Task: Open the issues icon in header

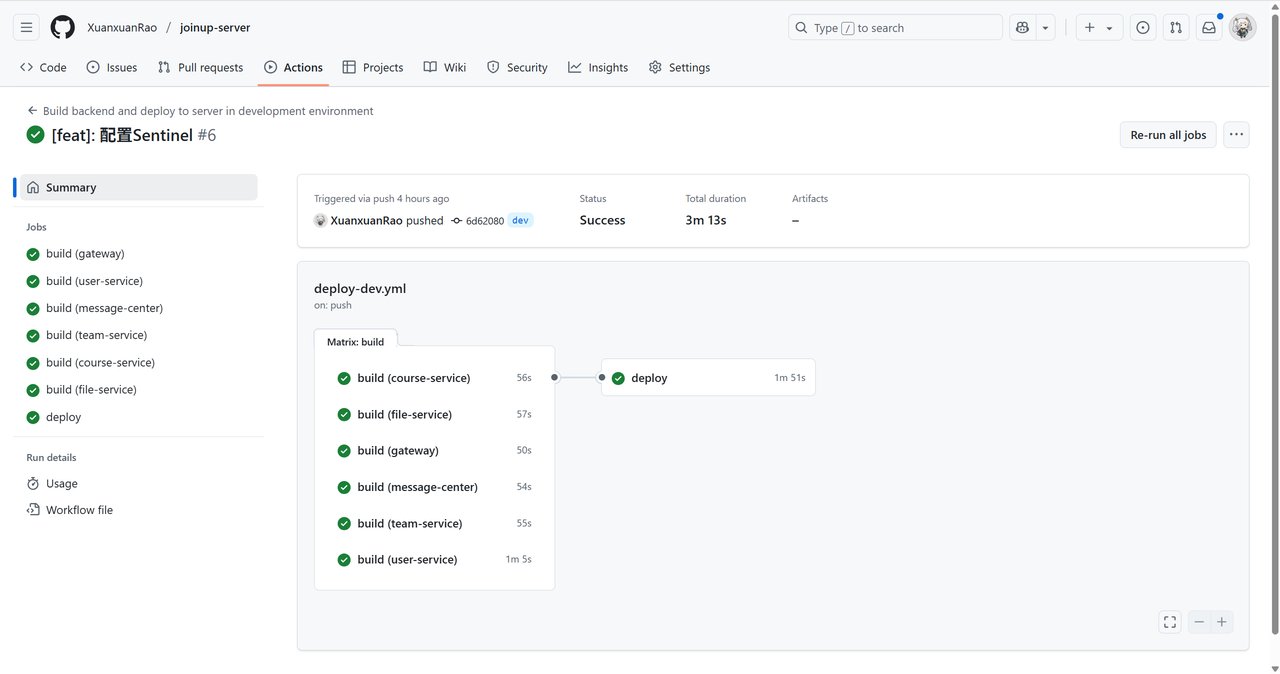Action: pos(1143,28)
